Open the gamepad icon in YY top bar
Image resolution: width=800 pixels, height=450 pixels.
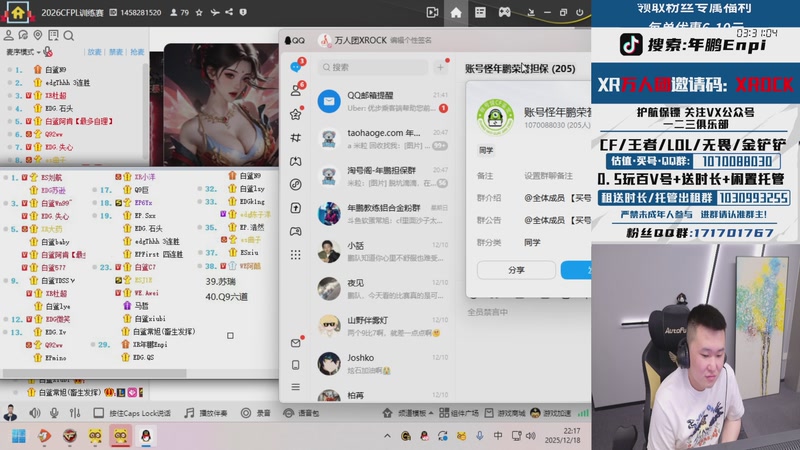pos(504,12)
